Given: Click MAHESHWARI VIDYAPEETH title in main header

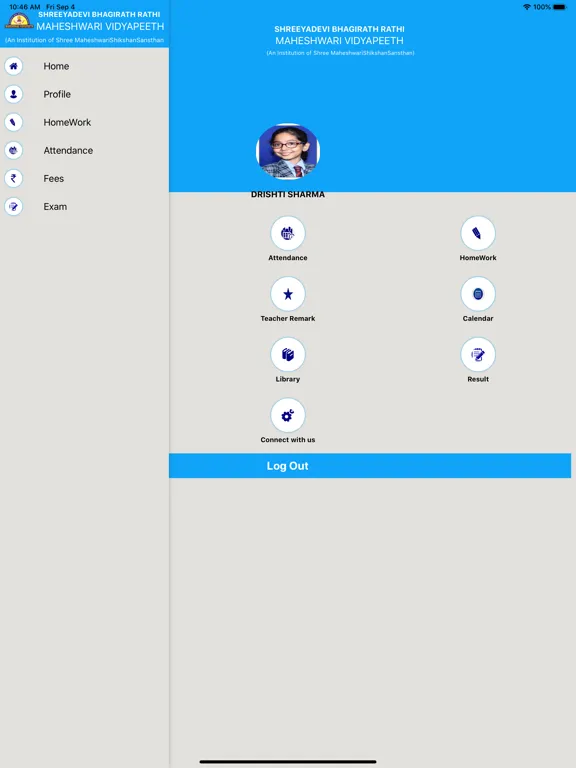Looking at the screenshot, I should [339, 41].
